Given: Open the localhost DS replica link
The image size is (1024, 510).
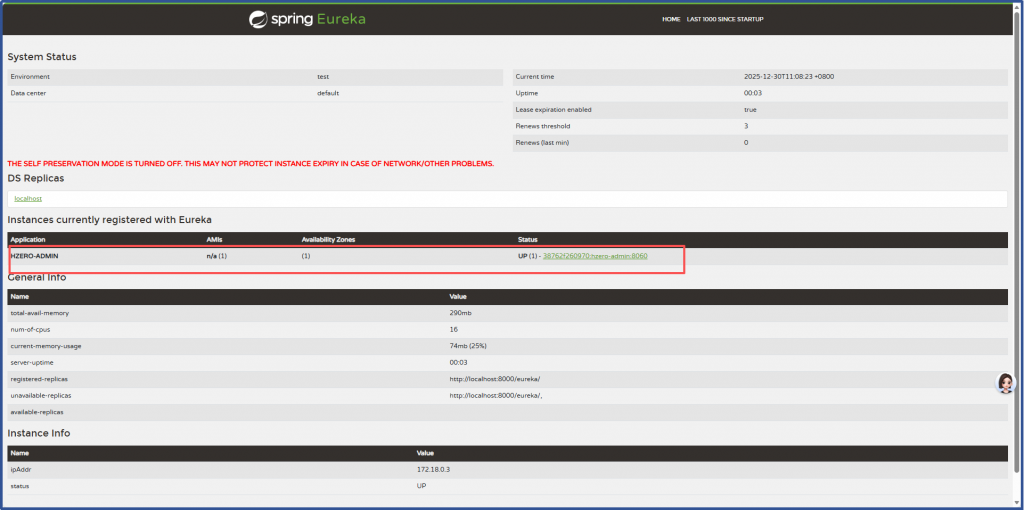Looking at the screenshot, I should click(x=28, y=198).
